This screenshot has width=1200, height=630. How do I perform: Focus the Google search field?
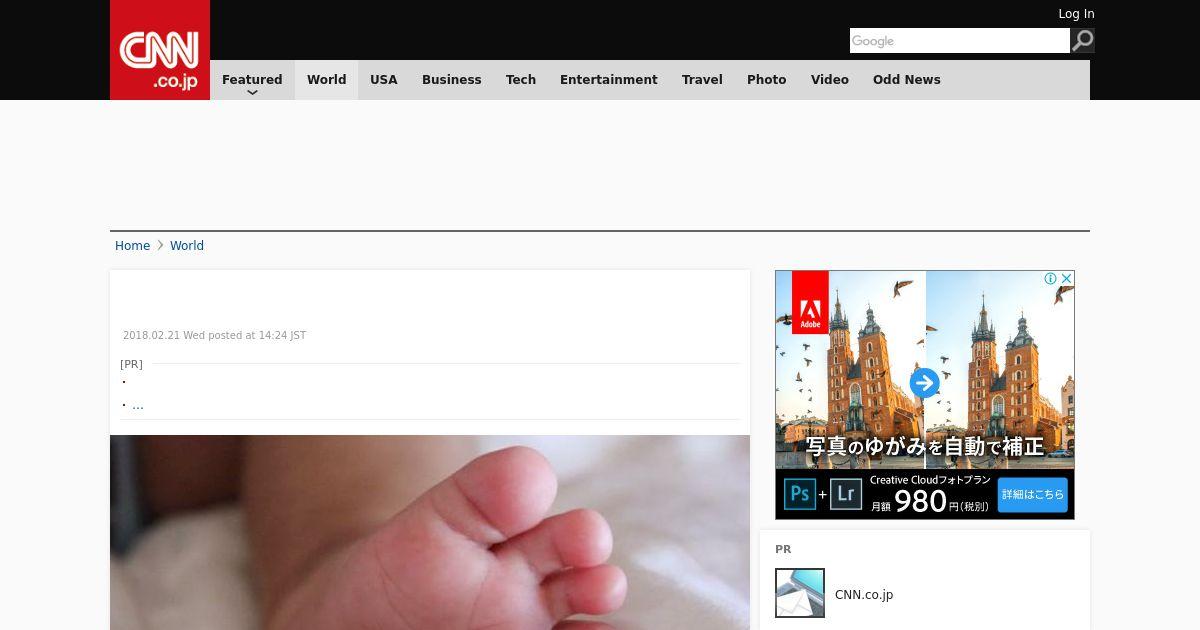coord(960,41)
